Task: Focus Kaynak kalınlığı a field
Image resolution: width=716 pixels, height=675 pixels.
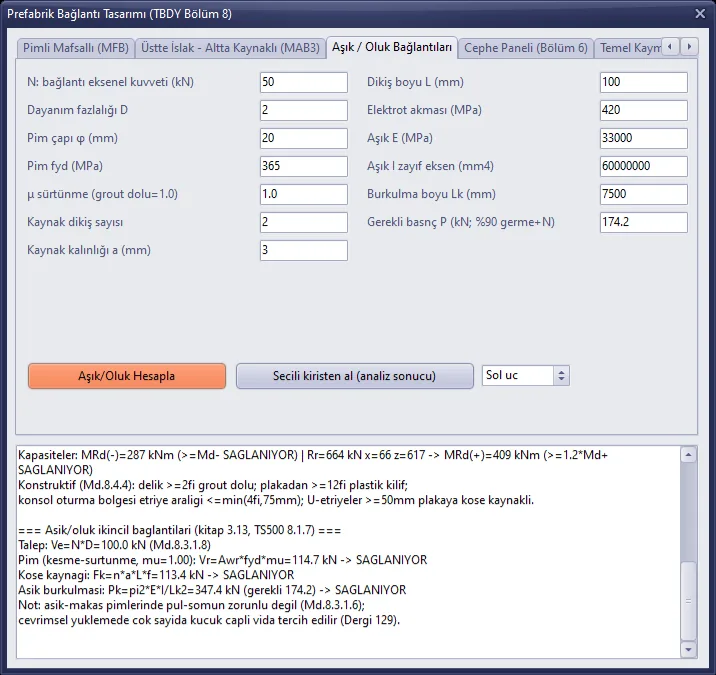Action: pyautogui.click(x=304, y=250)
